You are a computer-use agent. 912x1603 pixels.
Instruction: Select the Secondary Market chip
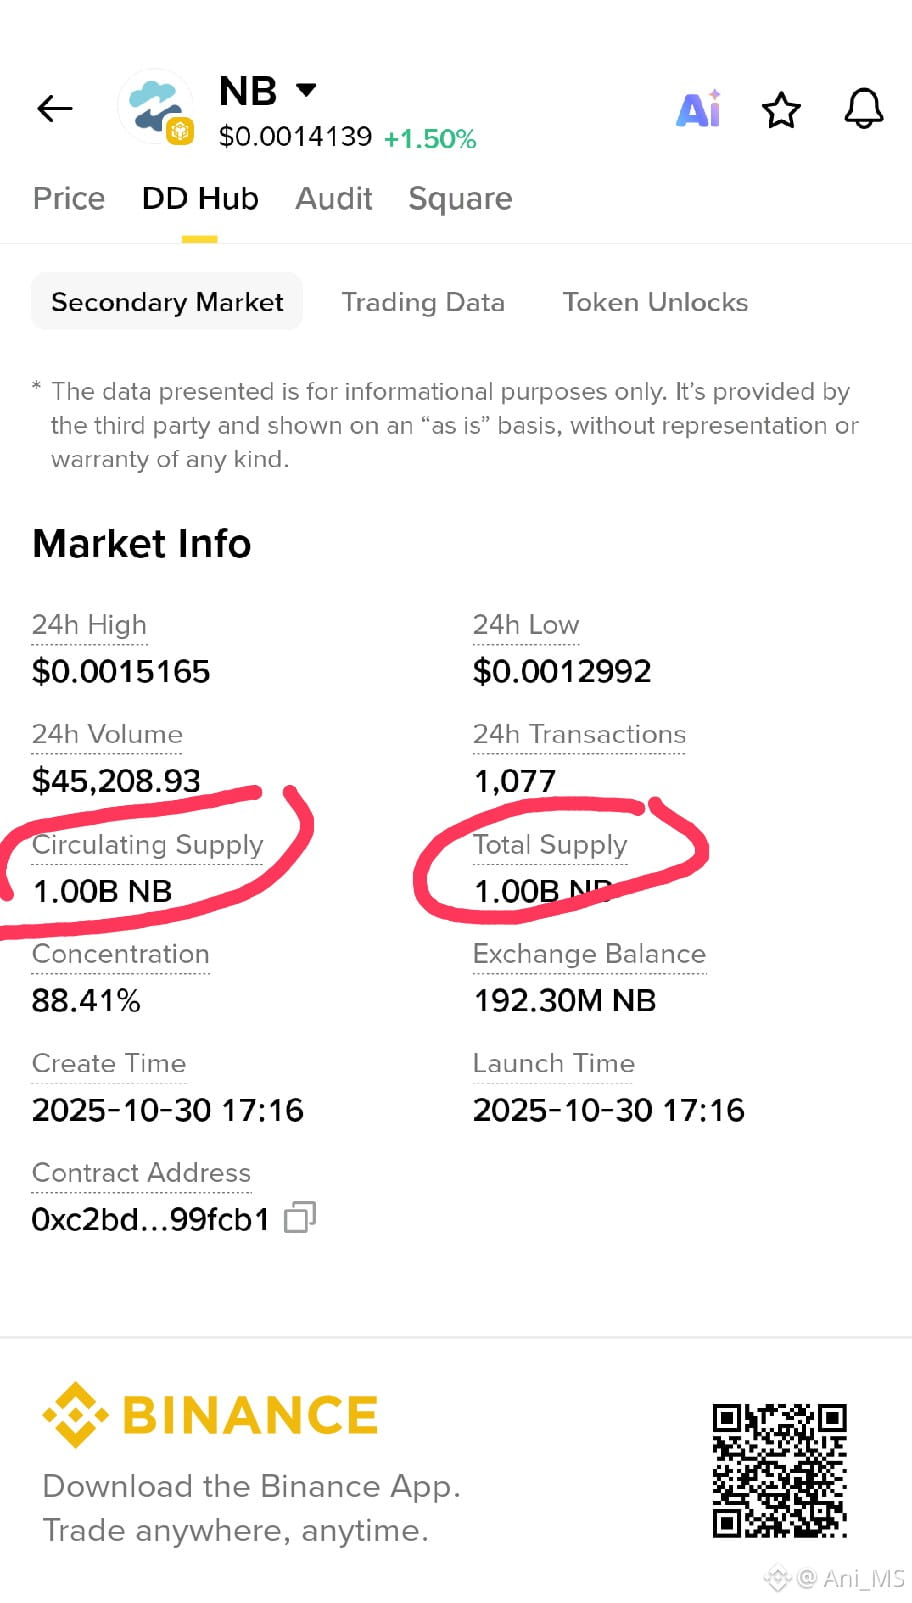pyautogui.click(x=167, y=301)
